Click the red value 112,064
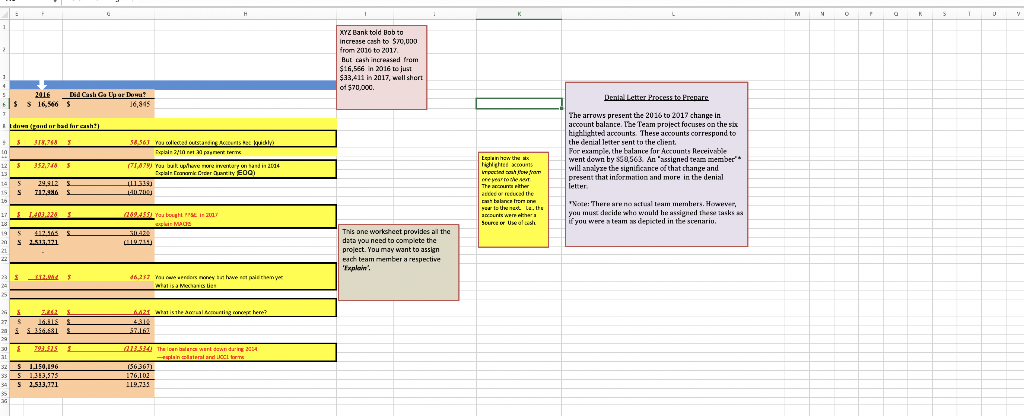This screenshot has height=416, width=1024. click(x=46, y=276)
